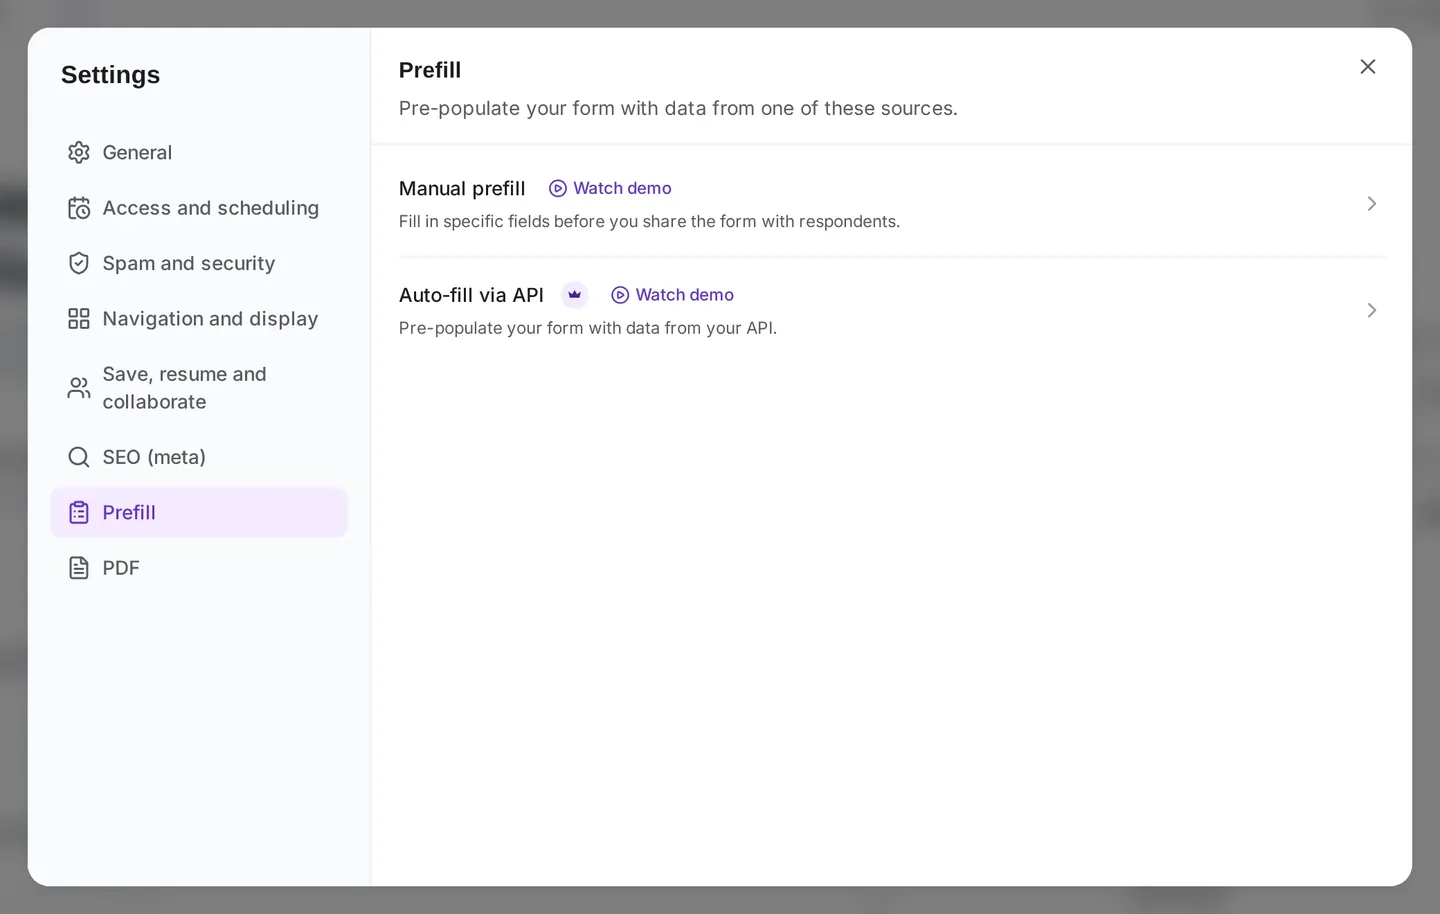Click 'Pre-populate your form with data from one of these sources' subtitle

coord(678,108)
